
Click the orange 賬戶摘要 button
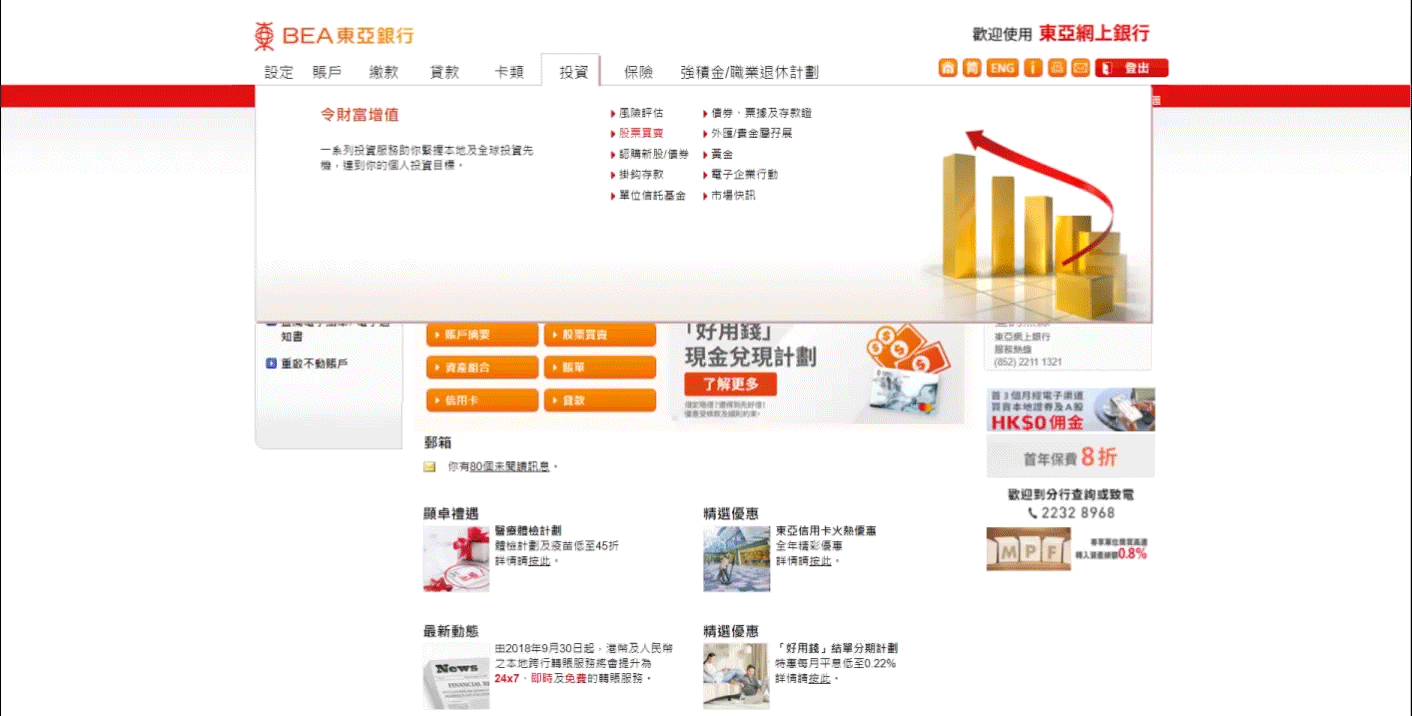482,335
